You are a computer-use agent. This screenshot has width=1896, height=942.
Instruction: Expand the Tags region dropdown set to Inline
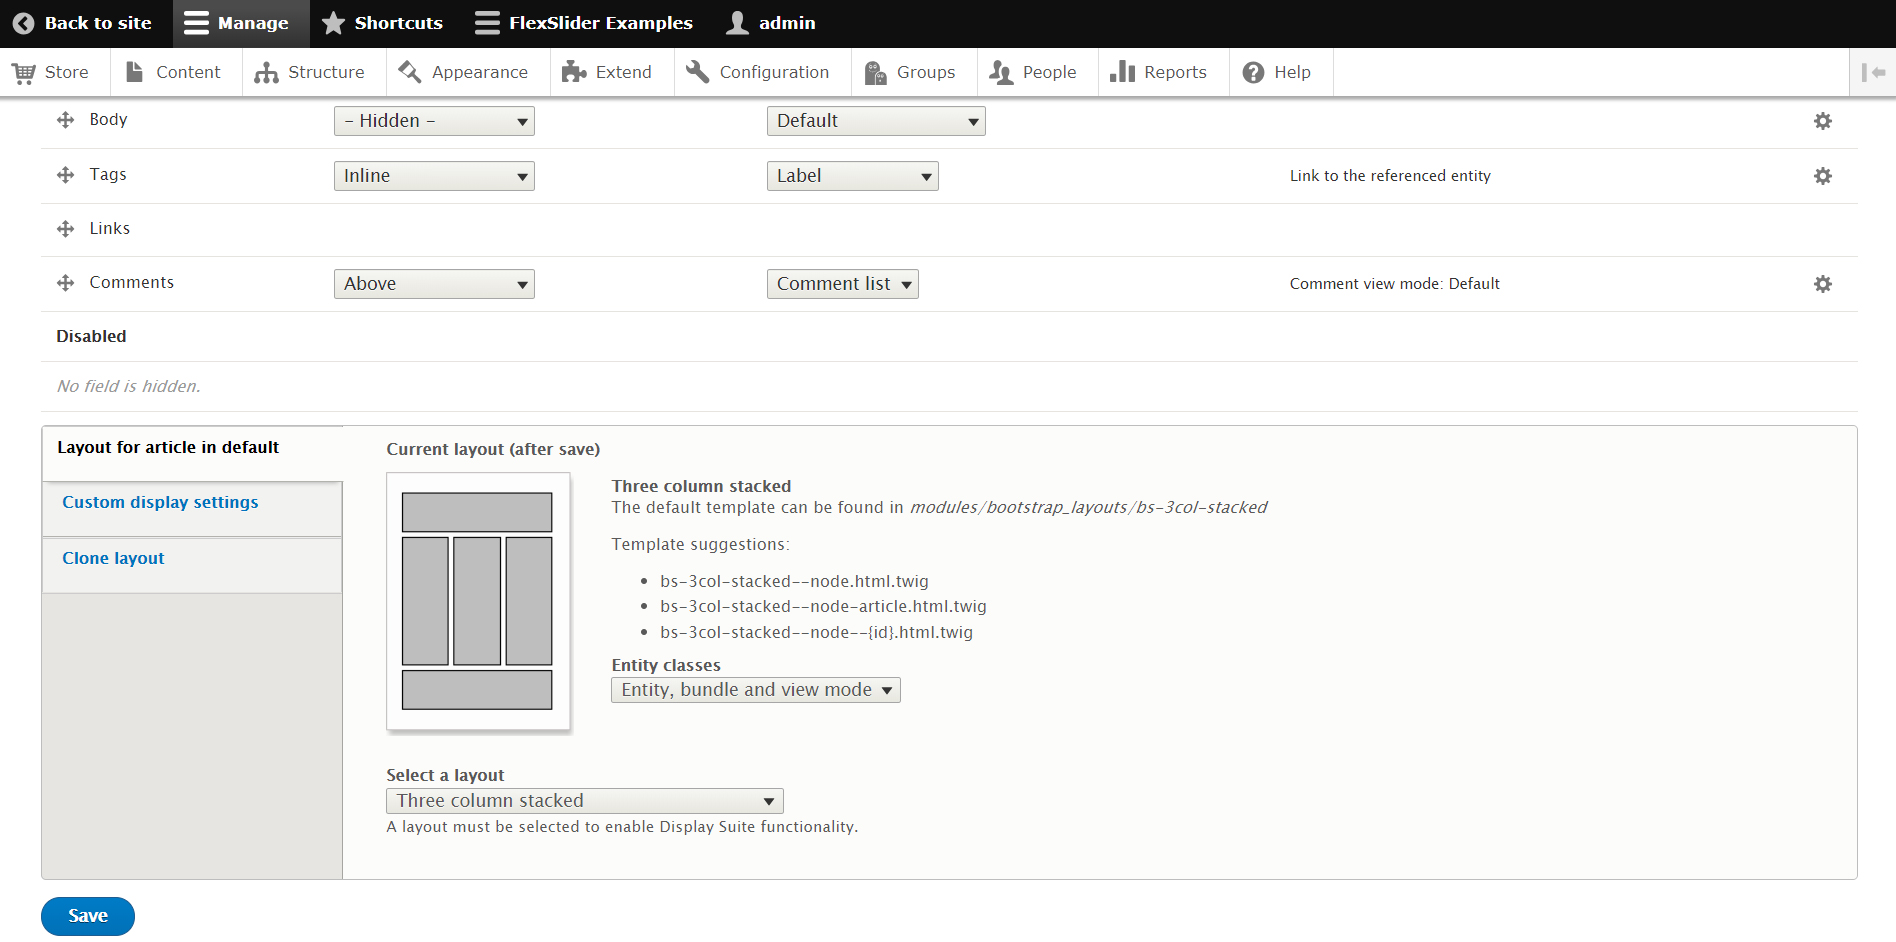coord(433,176)
